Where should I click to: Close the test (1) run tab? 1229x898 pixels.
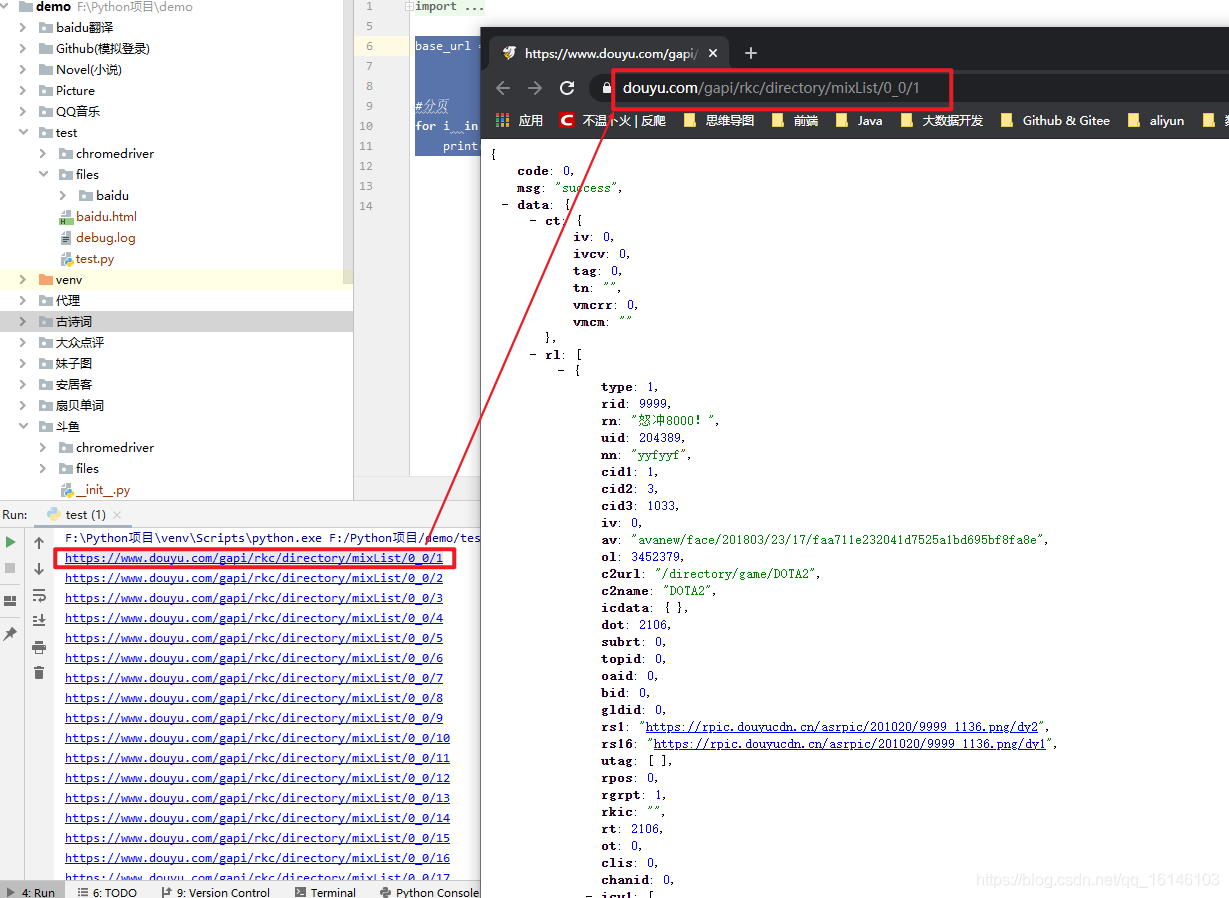117,515
